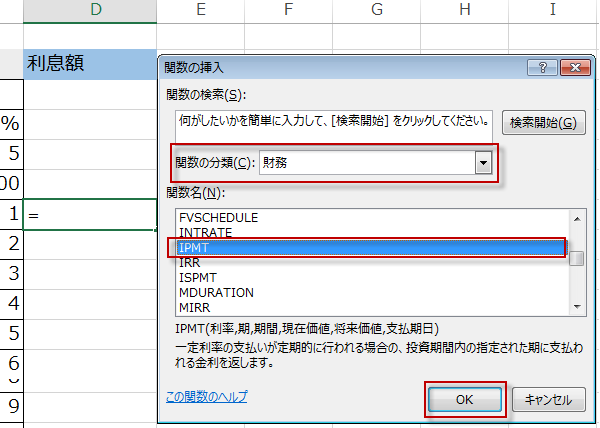
Task: Click the 検索開始 button
Action: (x=543, y=123)
